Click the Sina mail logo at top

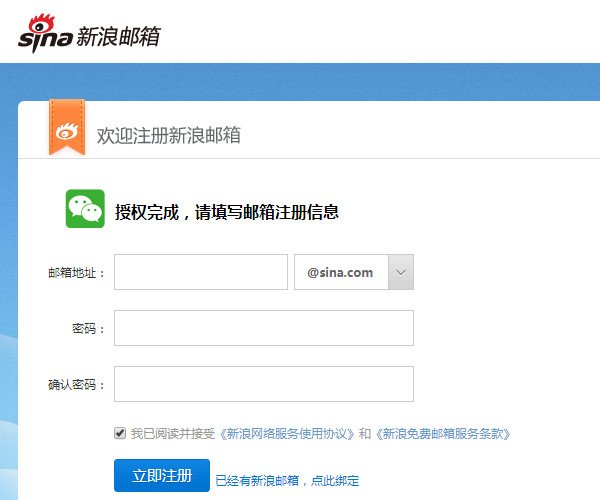[89, 34]
